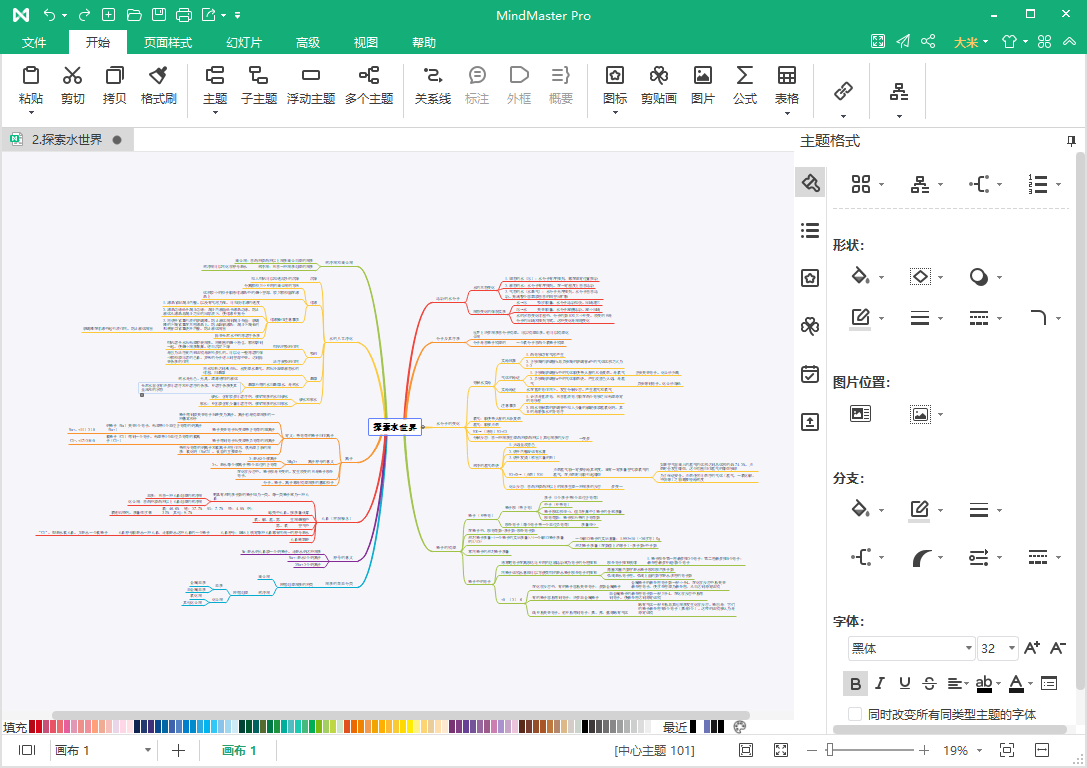Switch to the 高级 tab
The height and width of the screenshot is (768, 1087).
(308, 42)
